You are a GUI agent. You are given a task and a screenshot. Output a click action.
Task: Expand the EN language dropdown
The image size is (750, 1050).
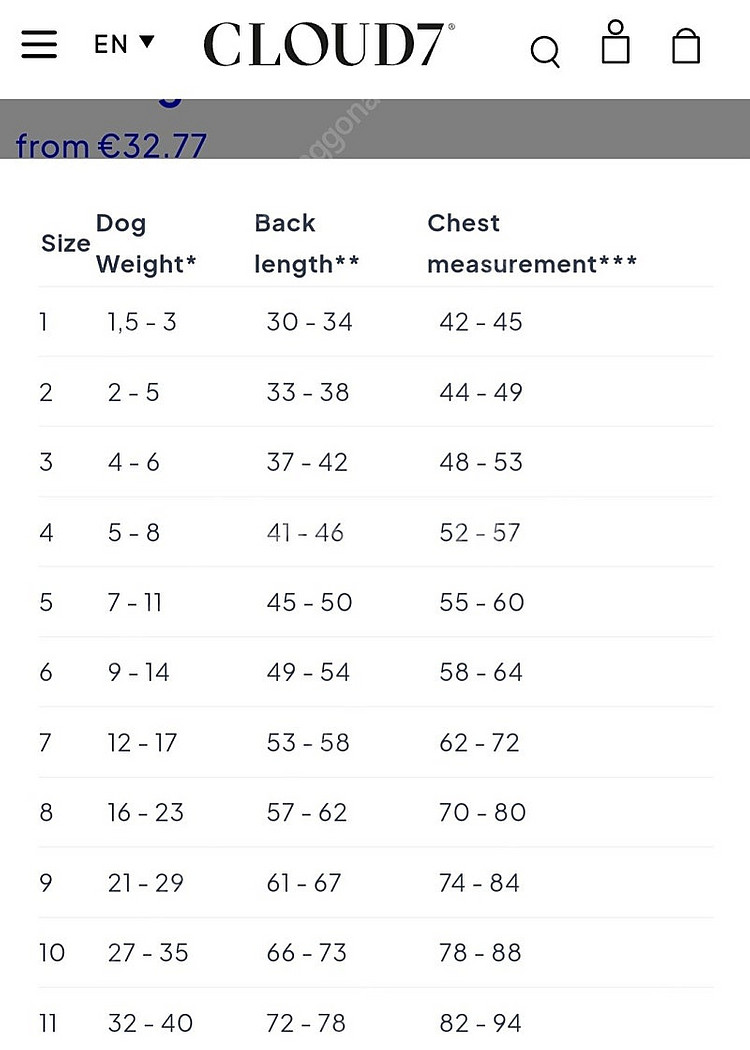pos(125,44)
